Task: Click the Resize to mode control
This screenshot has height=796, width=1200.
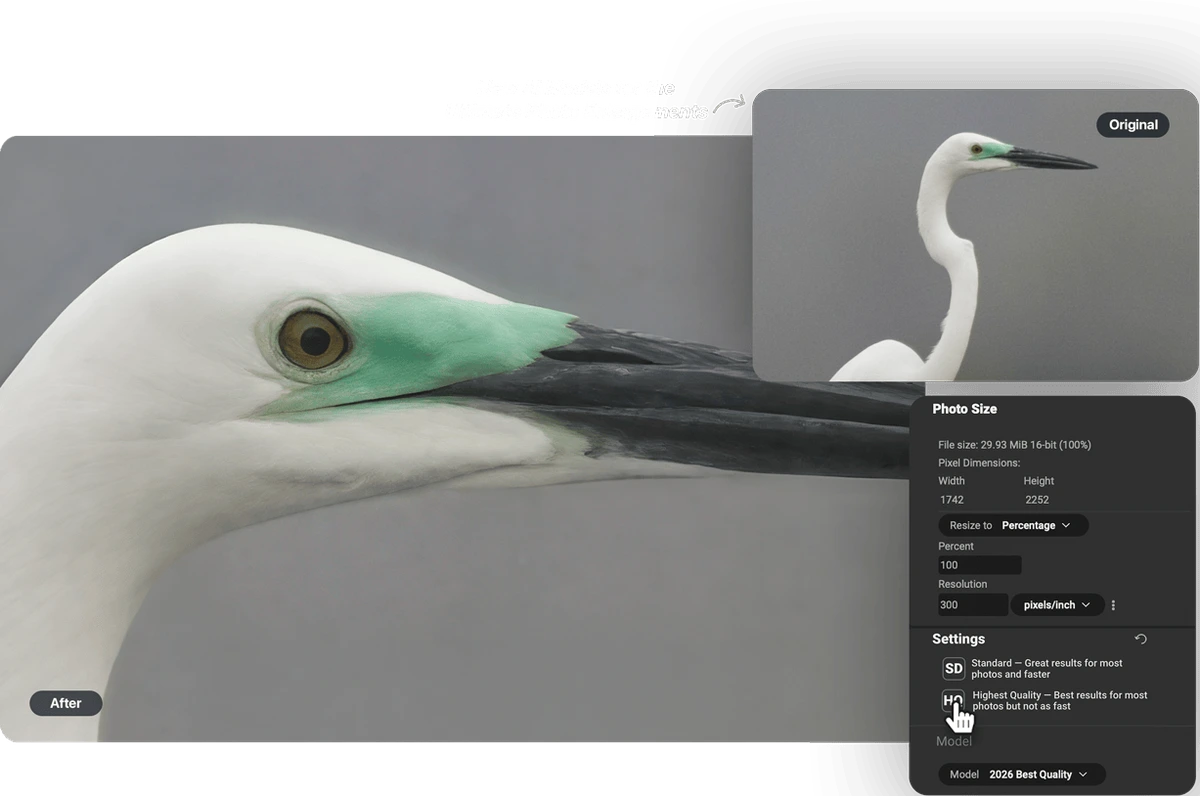Action: 1013,524
